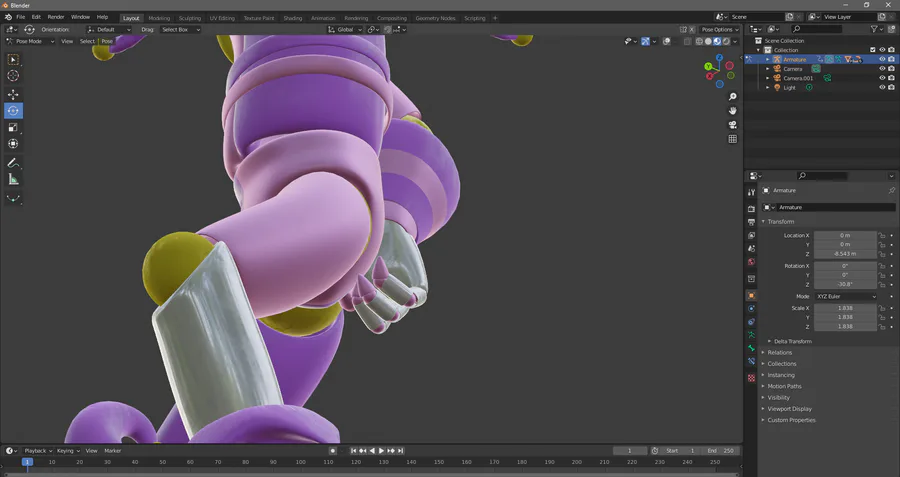
Task: Open the Pose Mode dropdown
Action: [30, 41]
